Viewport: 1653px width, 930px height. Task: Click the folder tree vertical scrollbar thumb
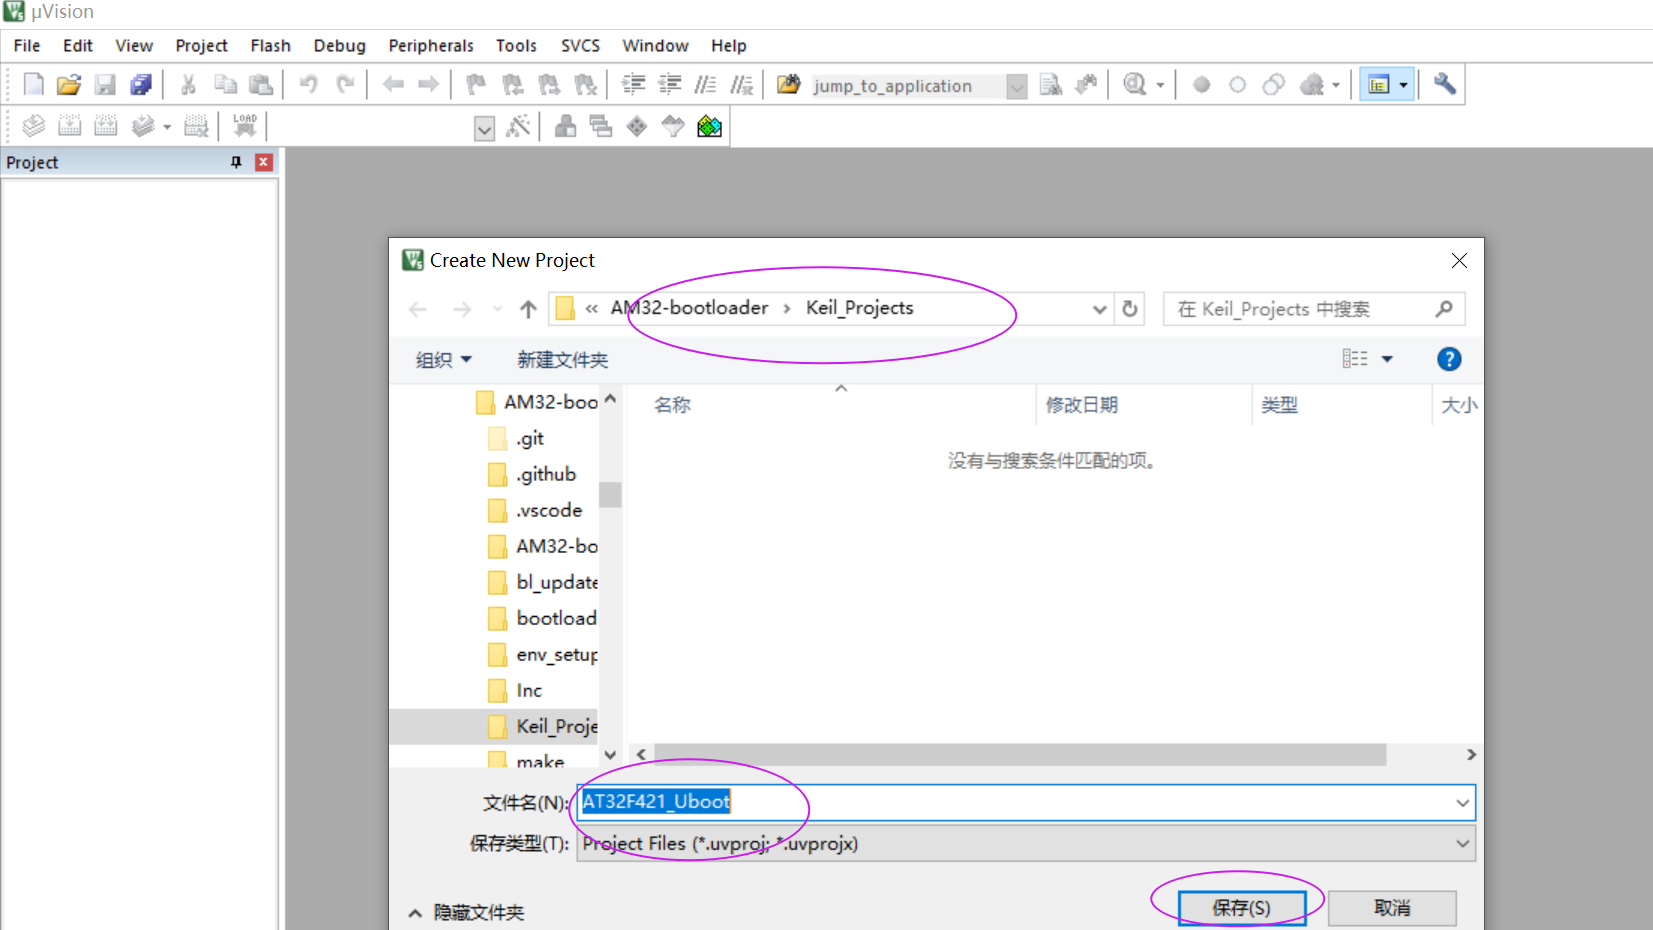[610, 495]
